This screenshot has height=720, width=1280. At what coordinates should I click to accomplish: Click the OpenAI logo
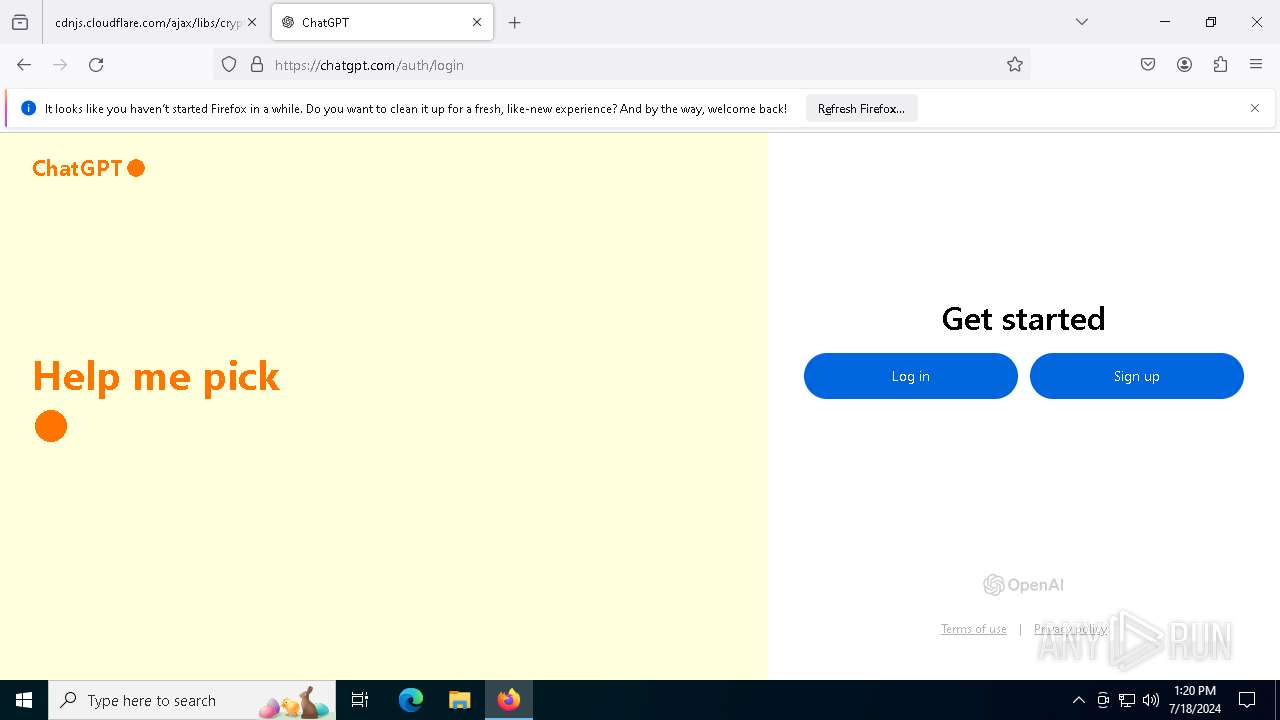tap(1023, 585)
